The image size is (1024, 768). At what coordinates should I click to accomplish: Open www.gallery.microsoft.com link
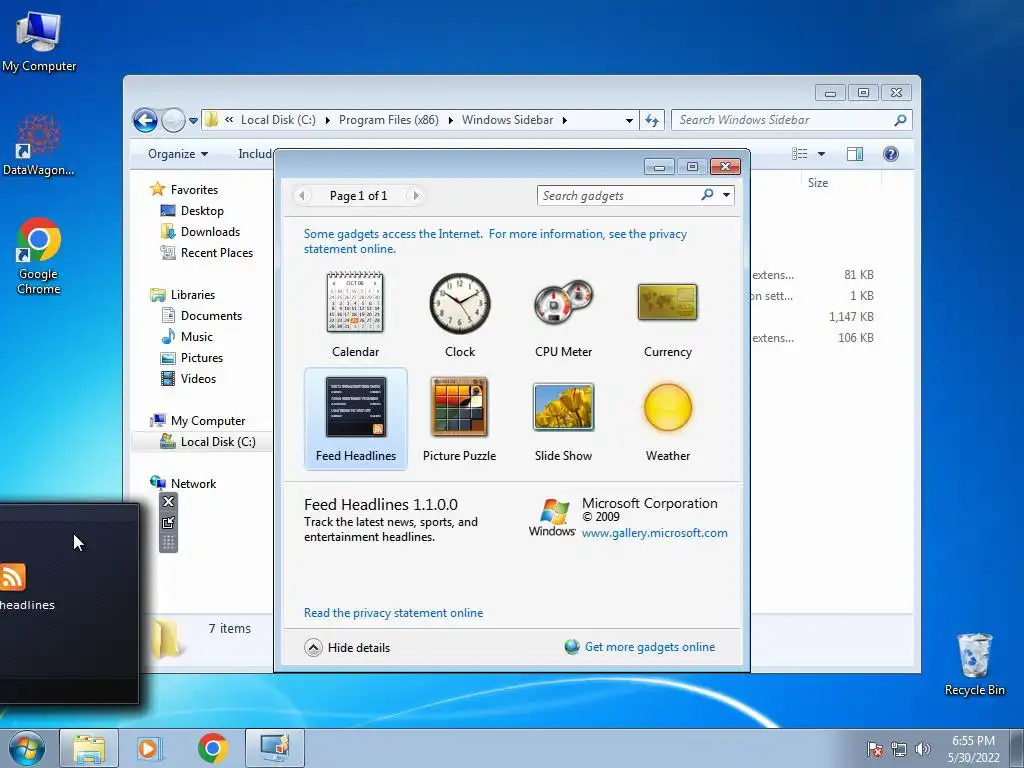(x=654, y=533)
